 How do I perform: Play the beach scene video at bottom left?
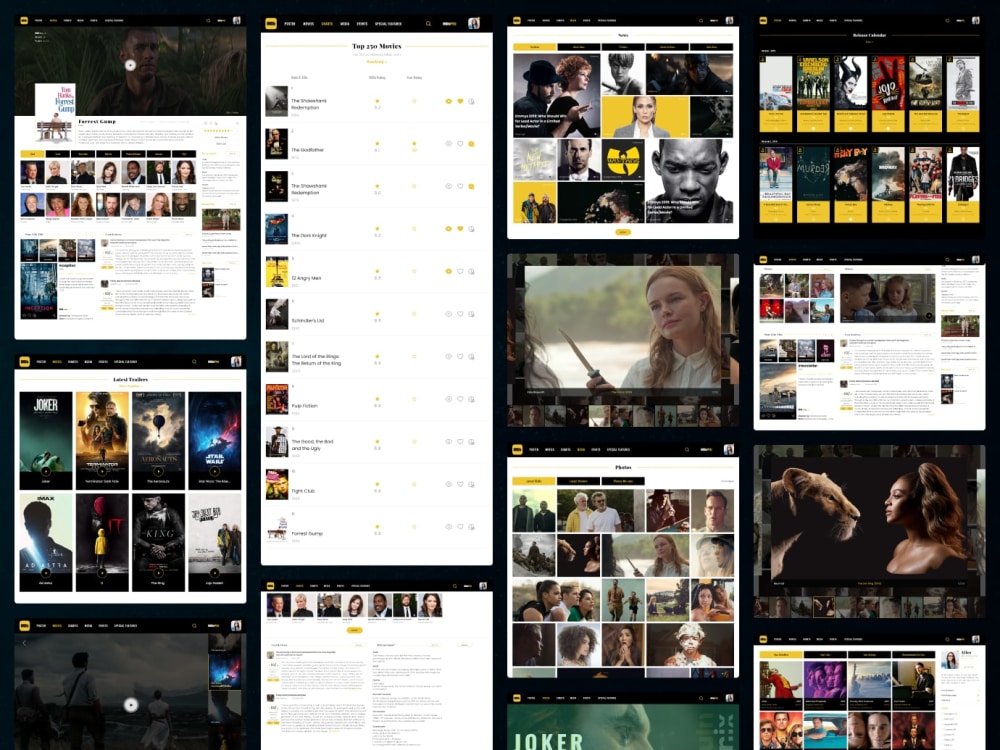pyautogui.click(x=131, y=705)
